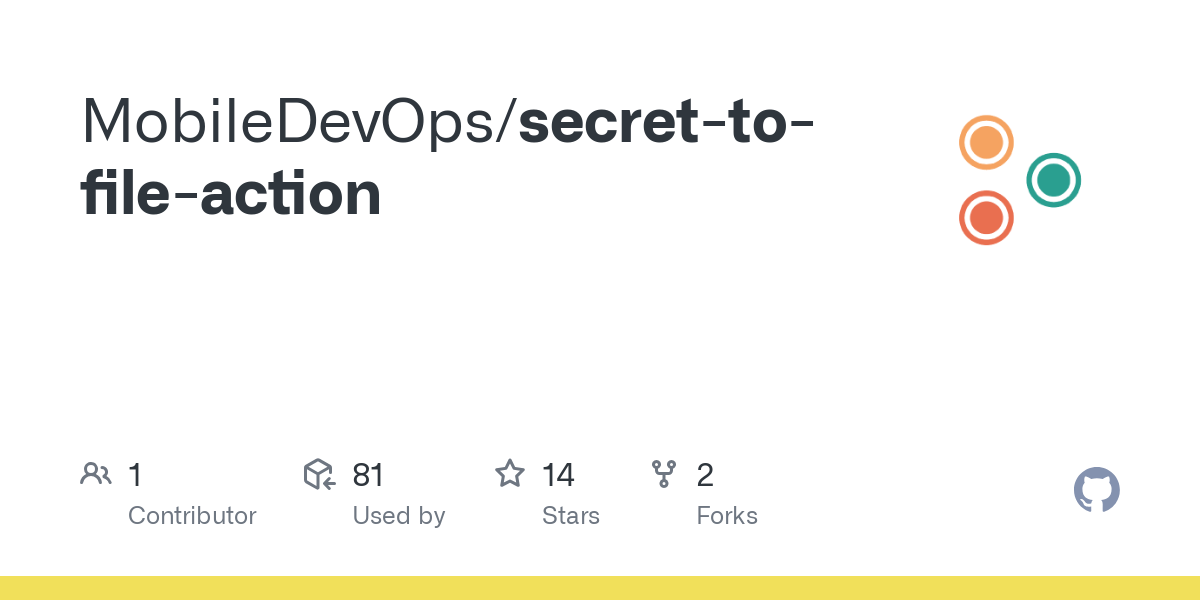Click the forks count of 2
This screenshot has height=600, width=1200.
[705, 475]
